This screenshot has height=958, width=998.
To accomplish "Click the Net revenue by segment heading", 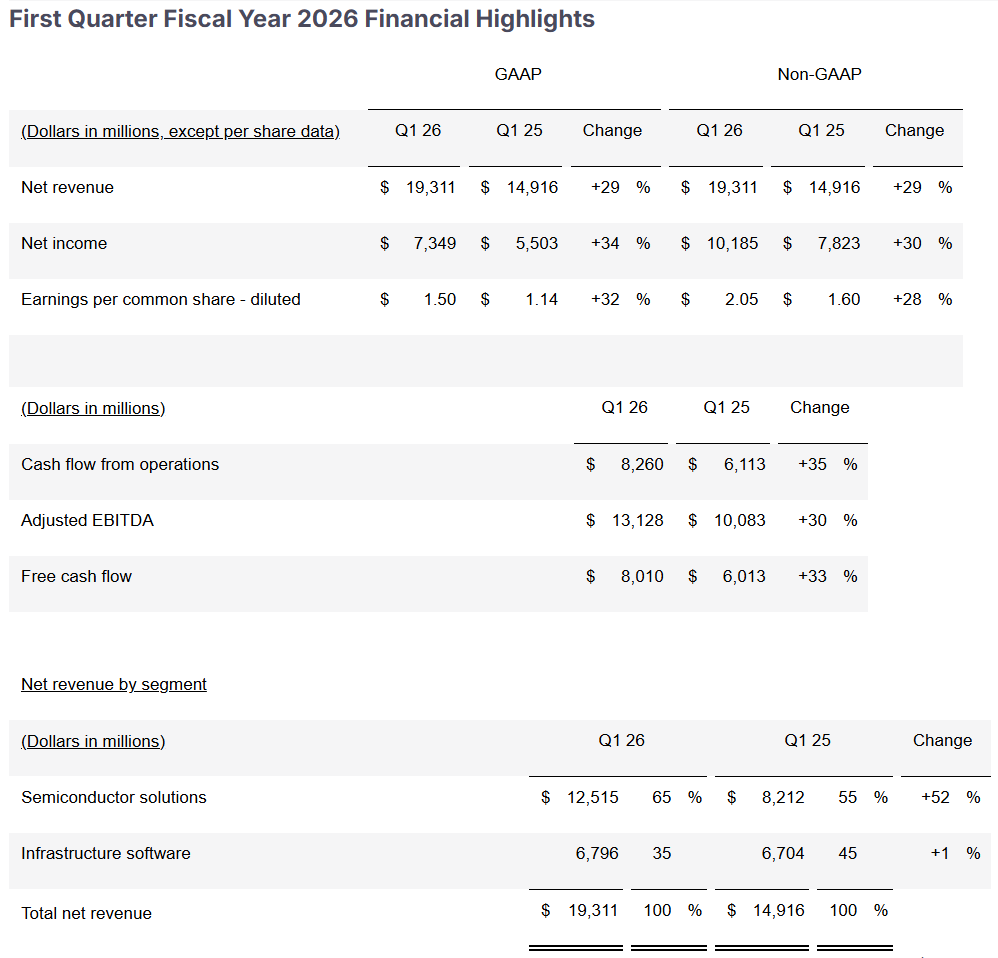I will click(114, 684).
